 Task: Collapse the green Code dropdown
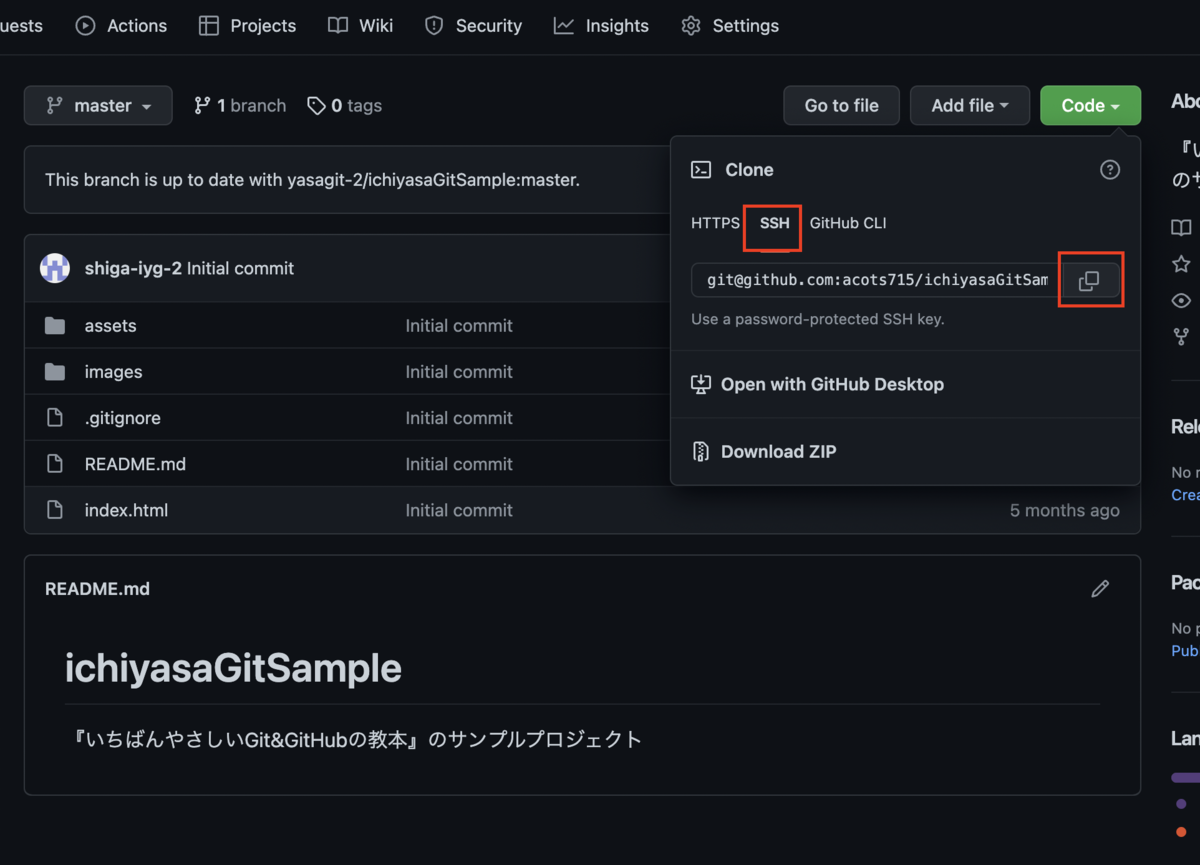click(1090, 105)
